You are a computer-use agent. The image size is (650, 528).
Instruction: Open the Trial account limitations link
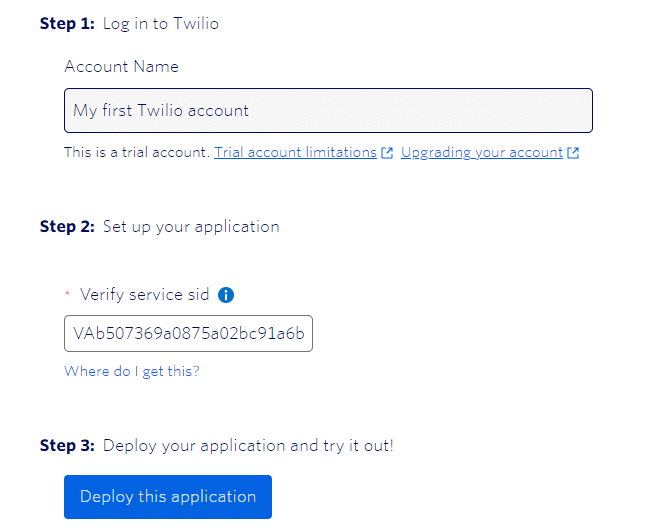coord(295,153)
